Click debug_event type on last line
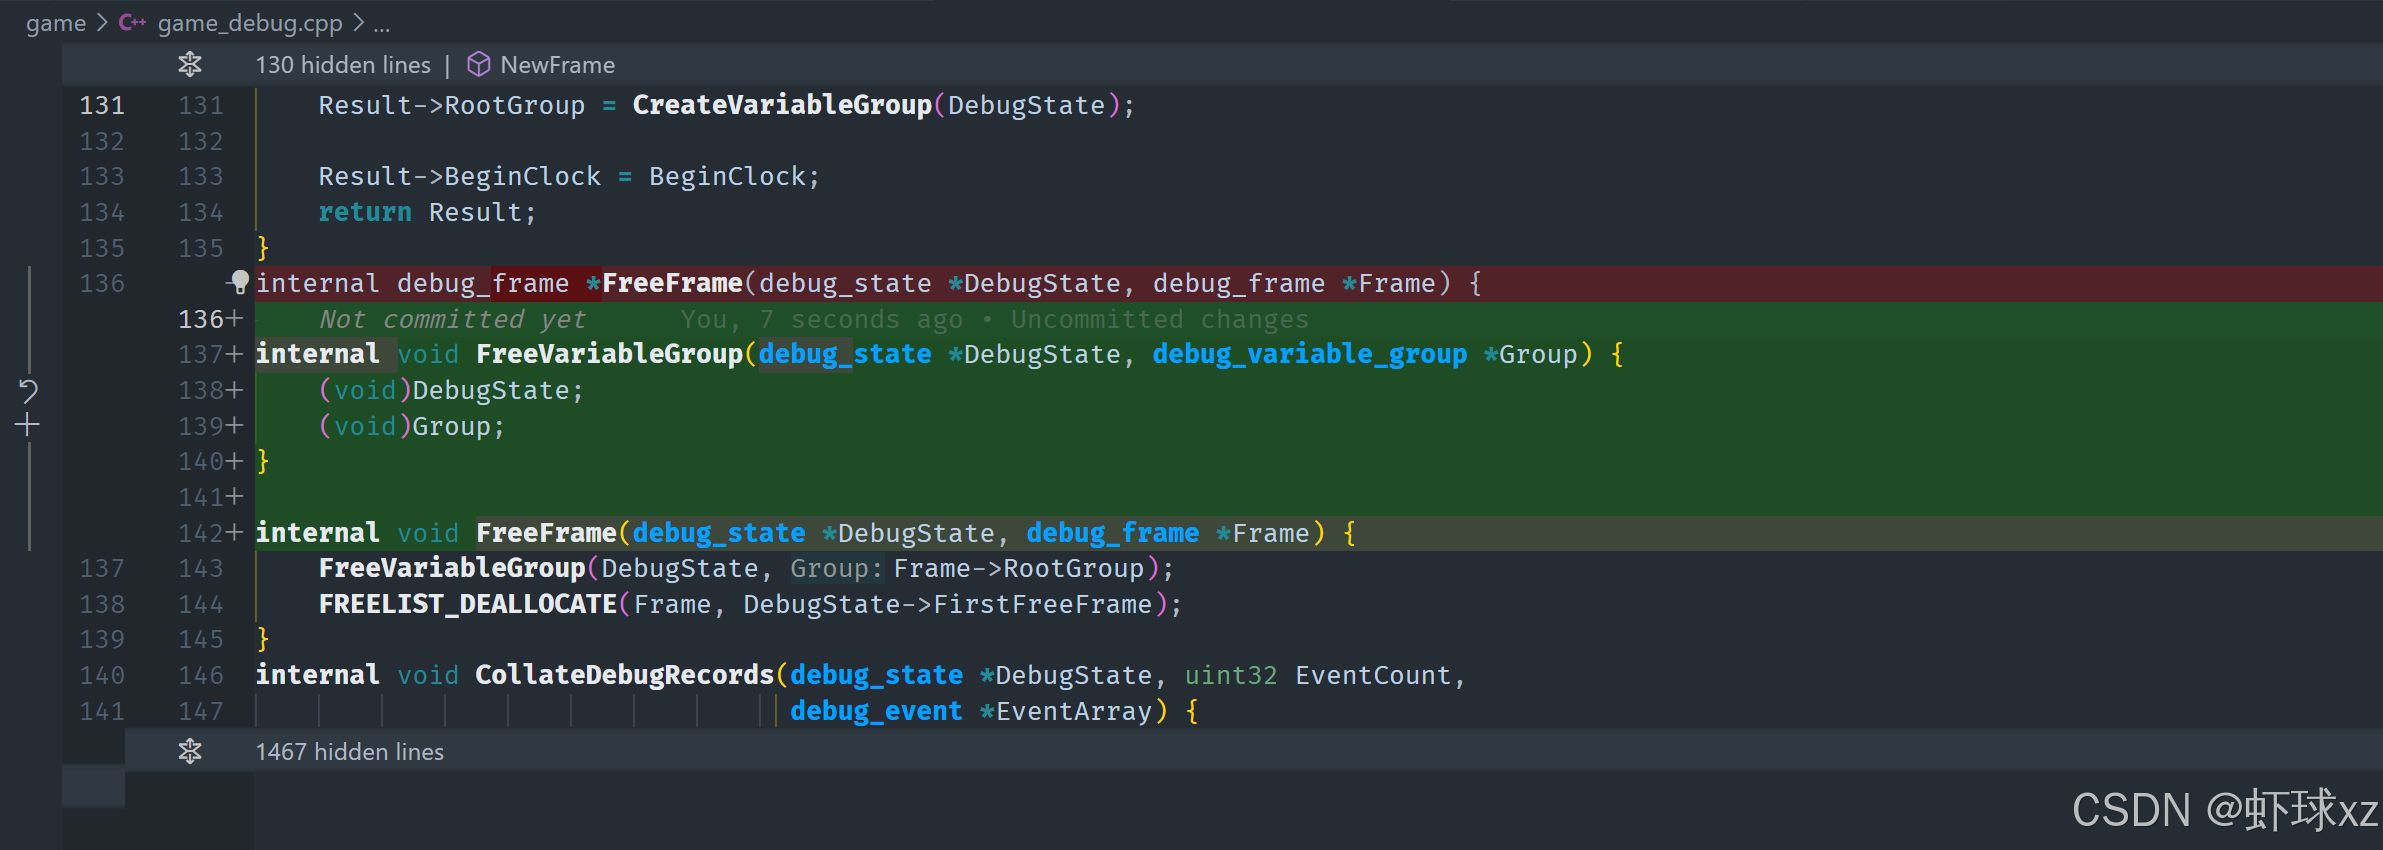The width and height of the screenshot is (2383, 850). click(876, 711)
